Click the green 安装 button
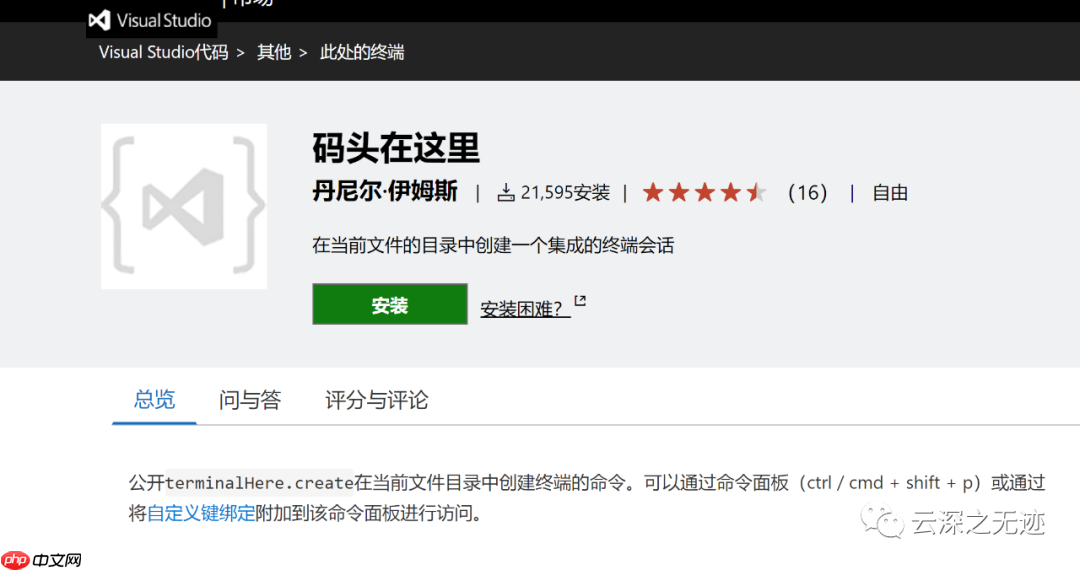Viewport: 1080px width, 570px height. pos(390,304)
